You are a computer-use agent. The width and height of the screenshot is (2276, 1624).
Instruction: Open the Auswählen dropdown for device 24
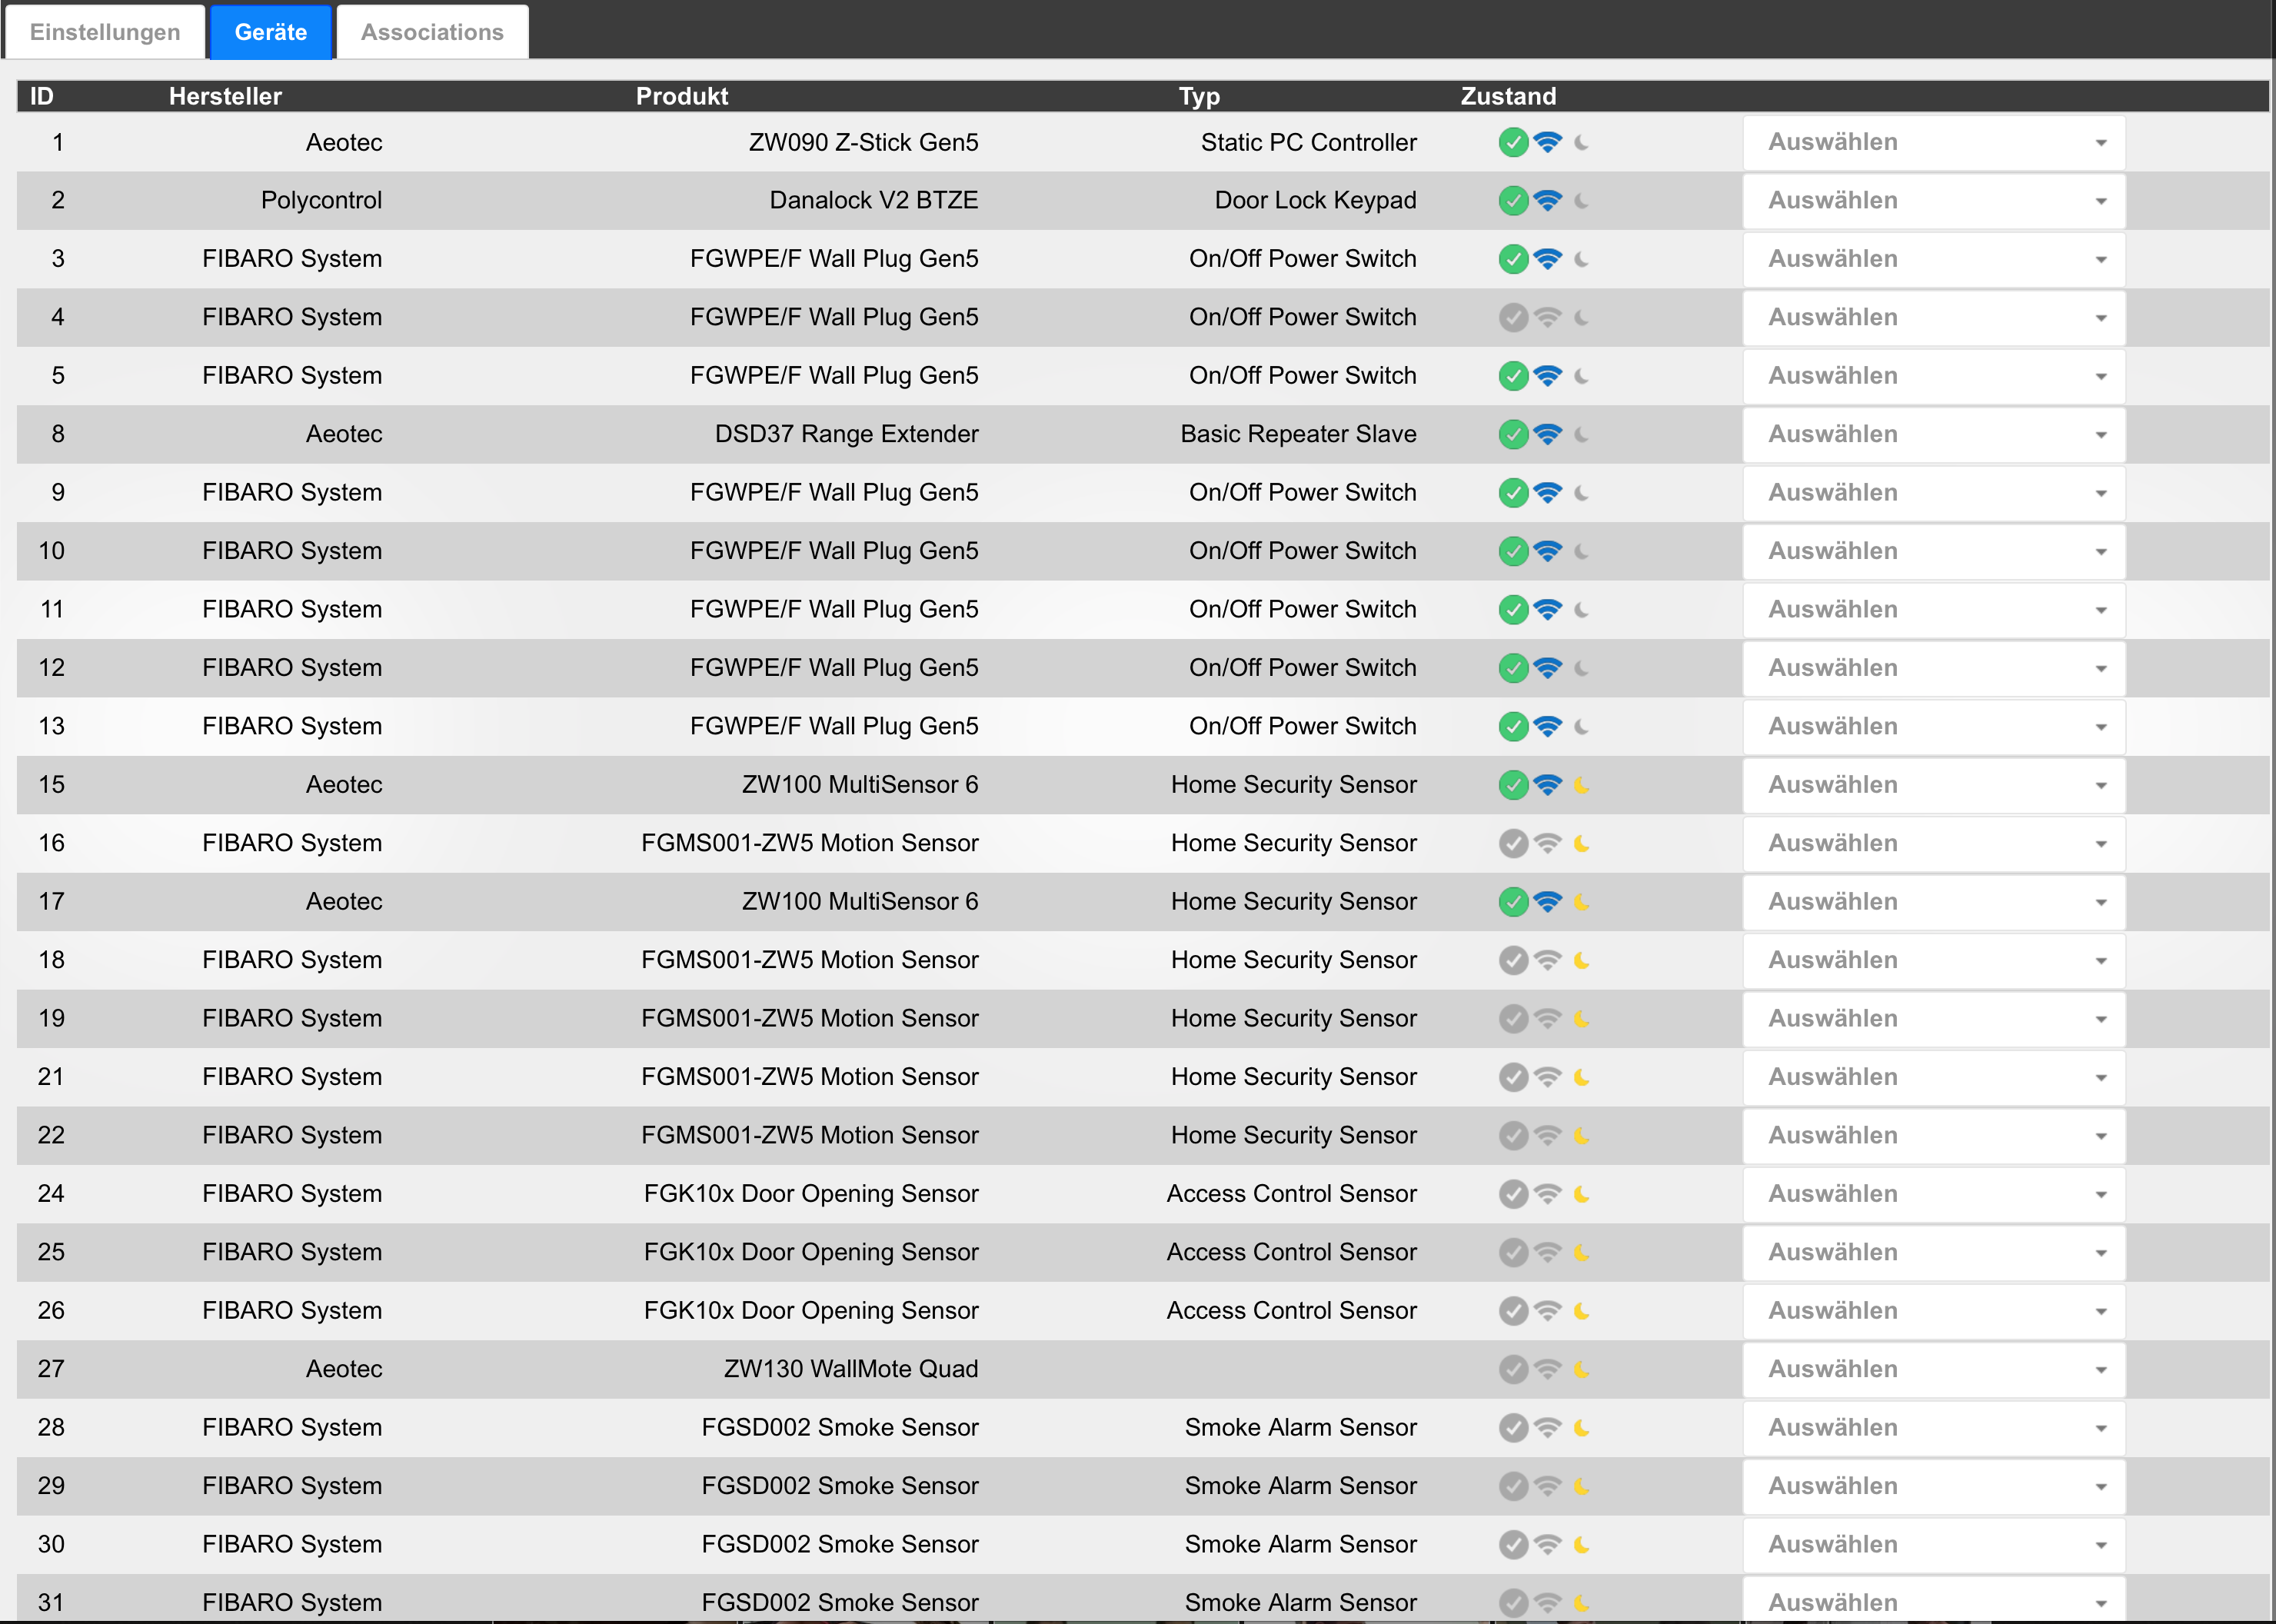[1934, 1194]
